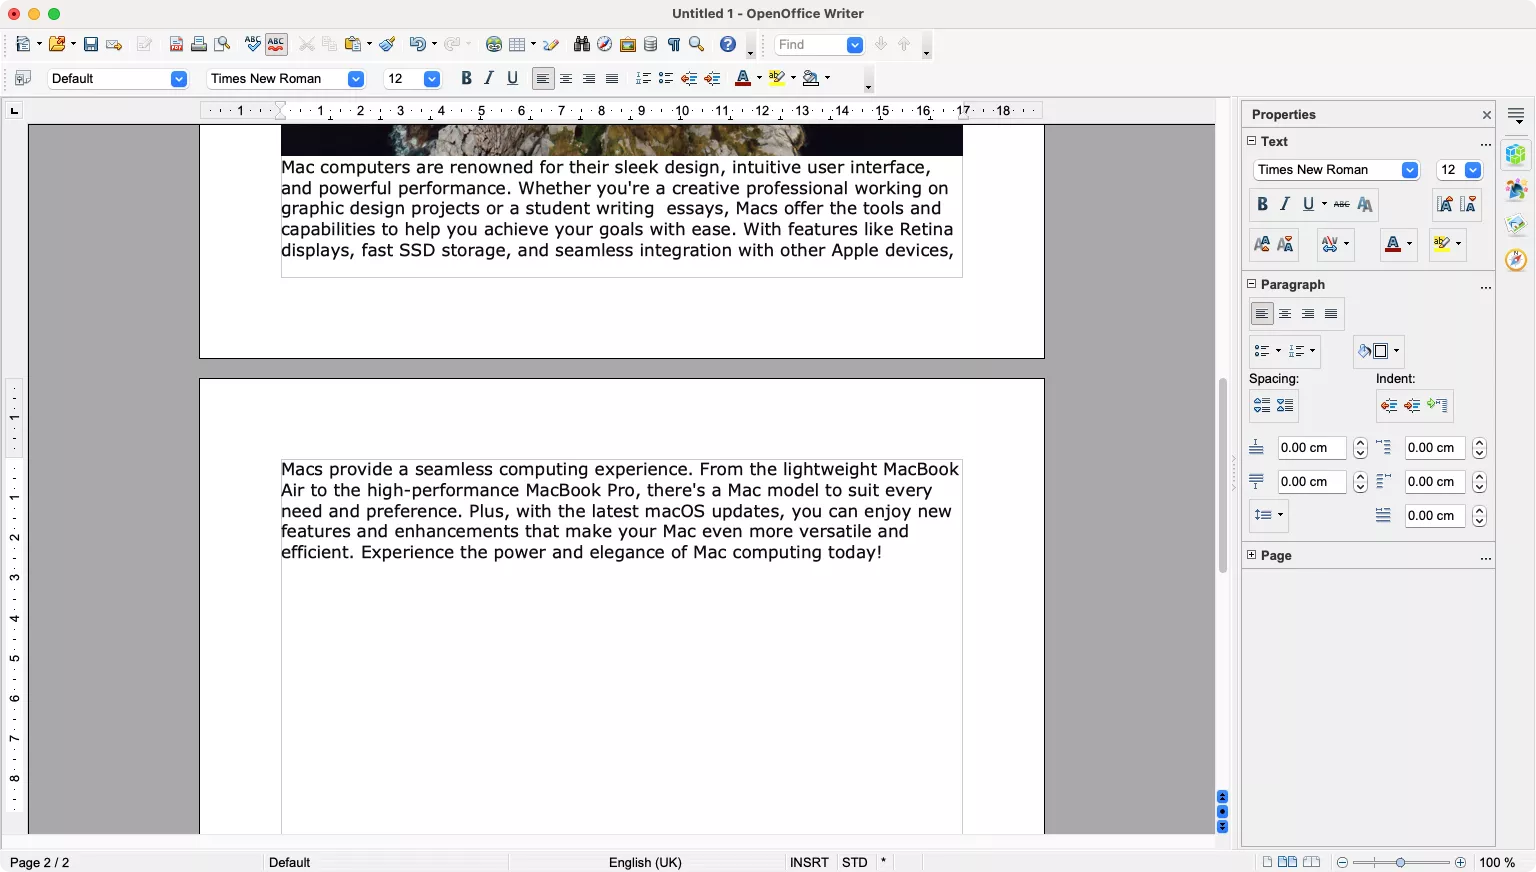Click the Find text input field

pyautogui.click(x=809, y=45)
